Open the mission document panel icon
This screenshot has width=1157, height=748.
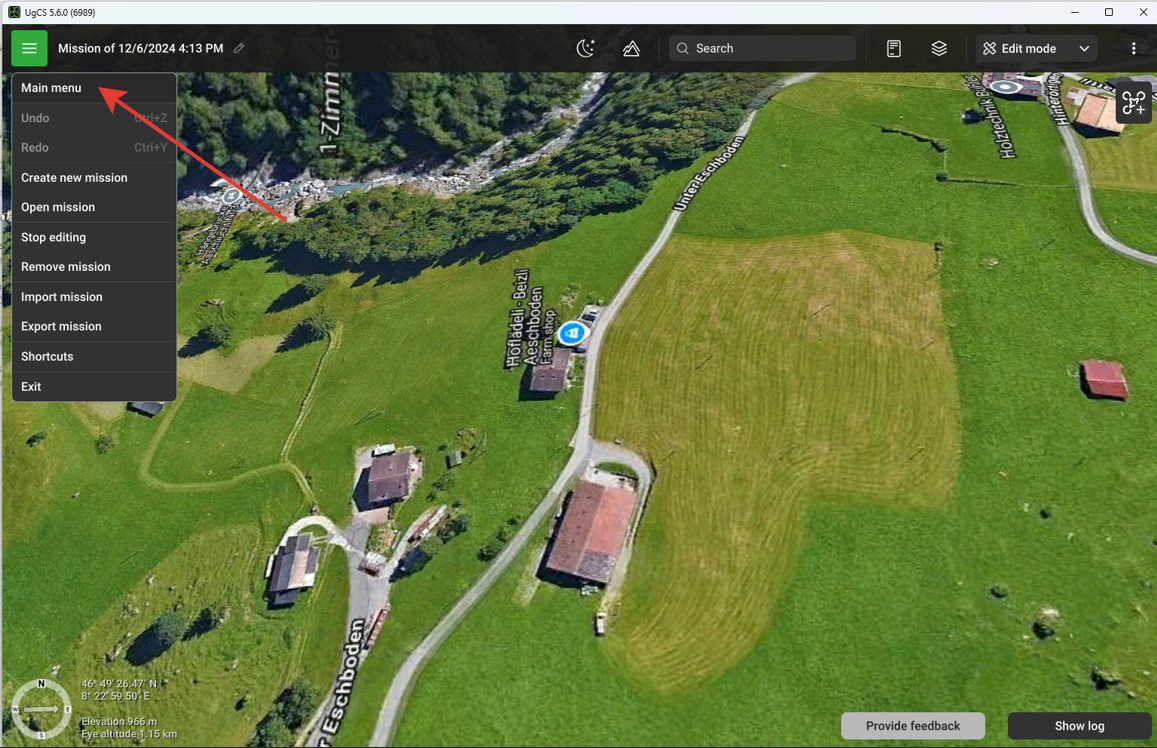click(x=894, y=49)
